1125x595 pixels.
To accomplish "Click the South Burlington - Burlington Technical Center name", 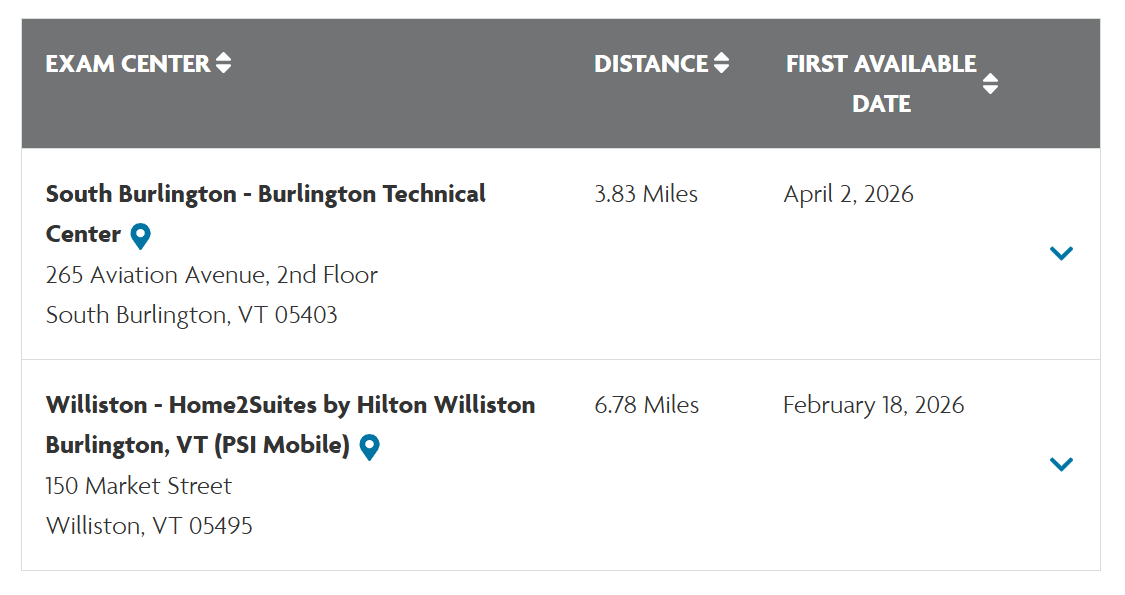I will tap(265, 194).
